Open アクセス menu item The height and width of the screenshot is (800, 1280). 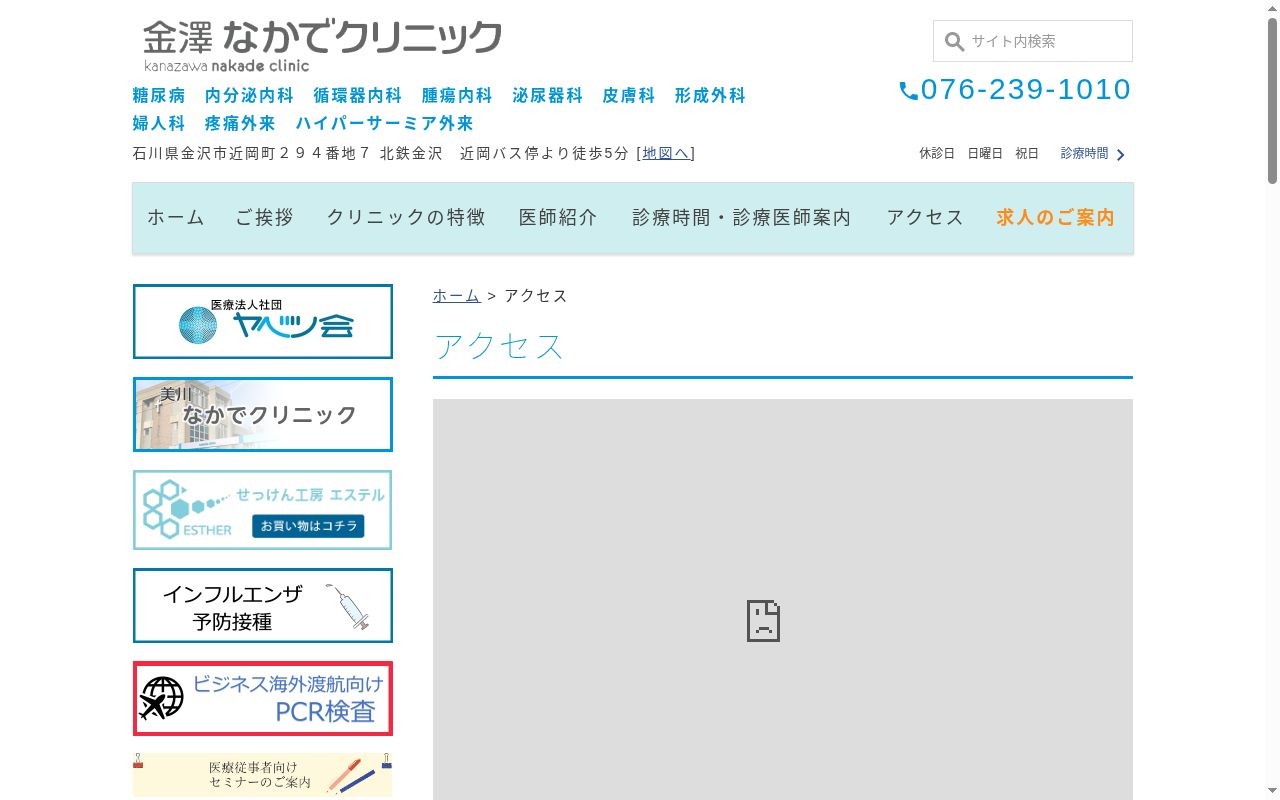point(925,218)
